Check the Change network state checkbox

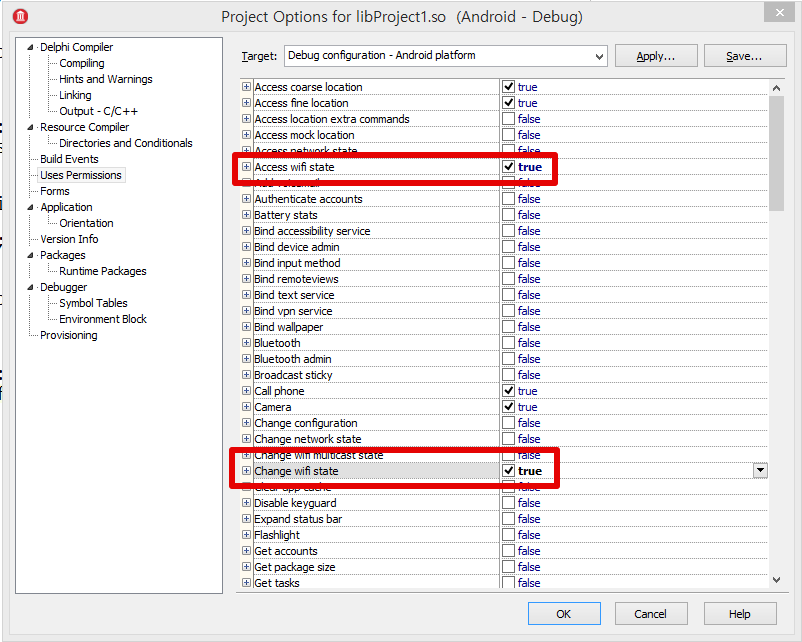click(x=508, y=439)
